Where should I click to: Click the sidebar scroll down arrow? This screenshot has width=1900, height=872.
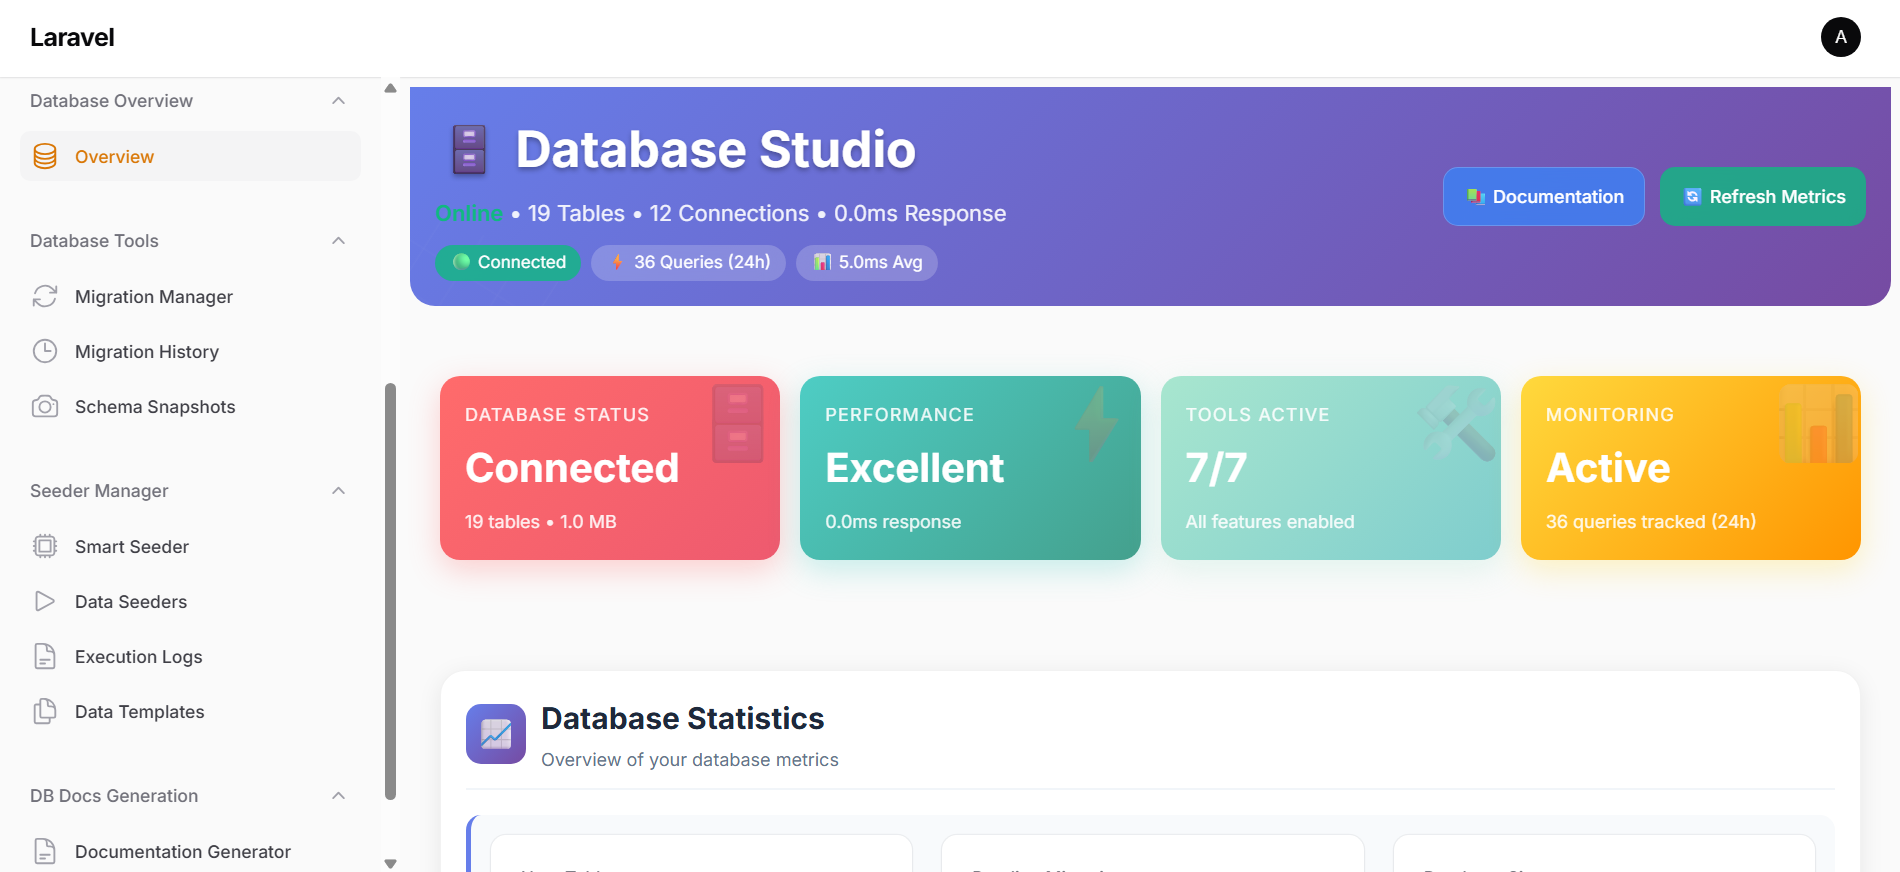390,863
